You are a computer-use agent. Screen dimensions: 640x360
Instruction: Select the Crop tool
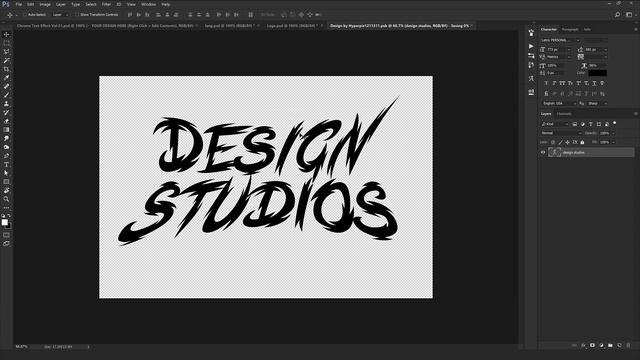click(x=6, y=69)
